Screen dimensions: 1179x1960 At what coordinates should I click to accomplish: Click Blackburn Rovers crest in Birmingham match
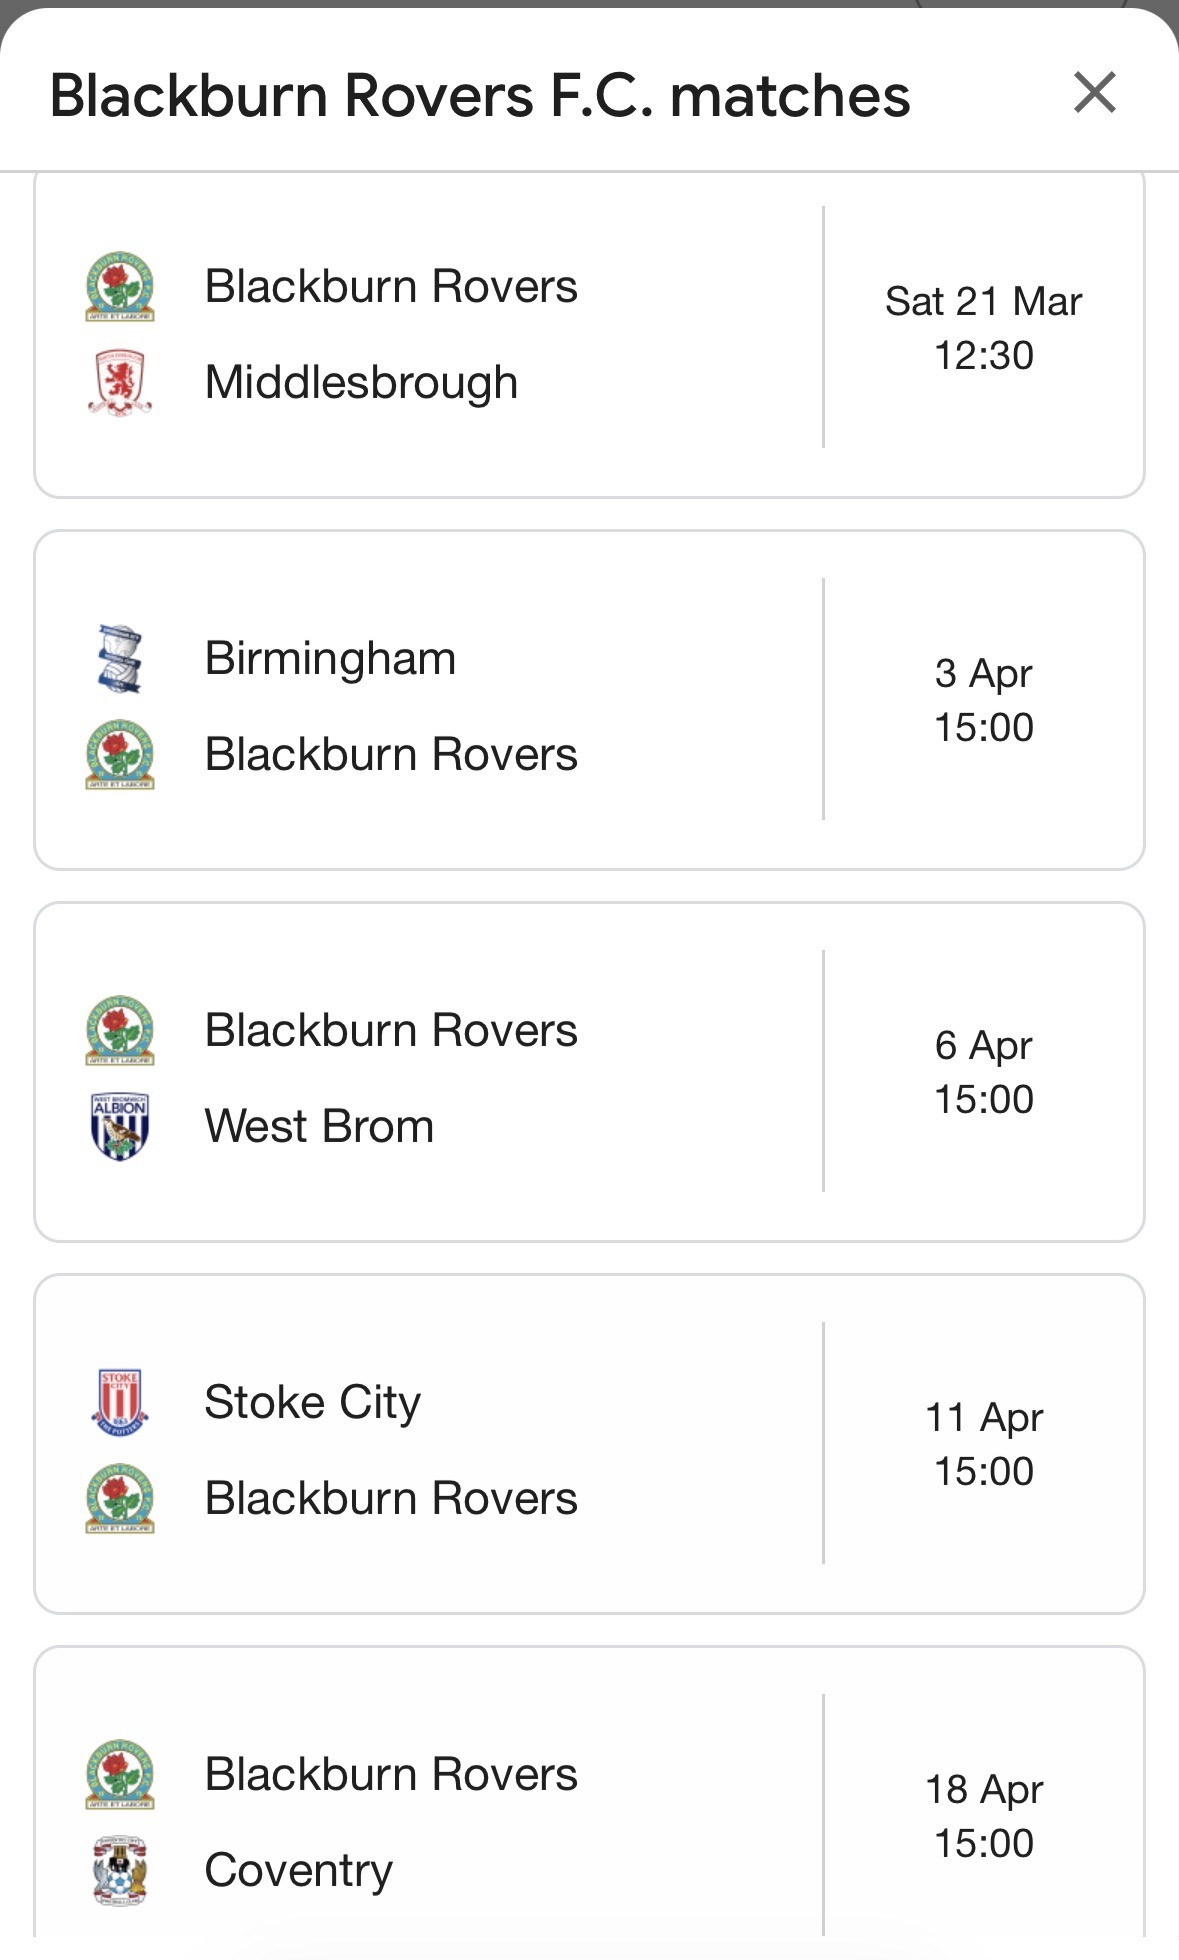pos(120,755)
